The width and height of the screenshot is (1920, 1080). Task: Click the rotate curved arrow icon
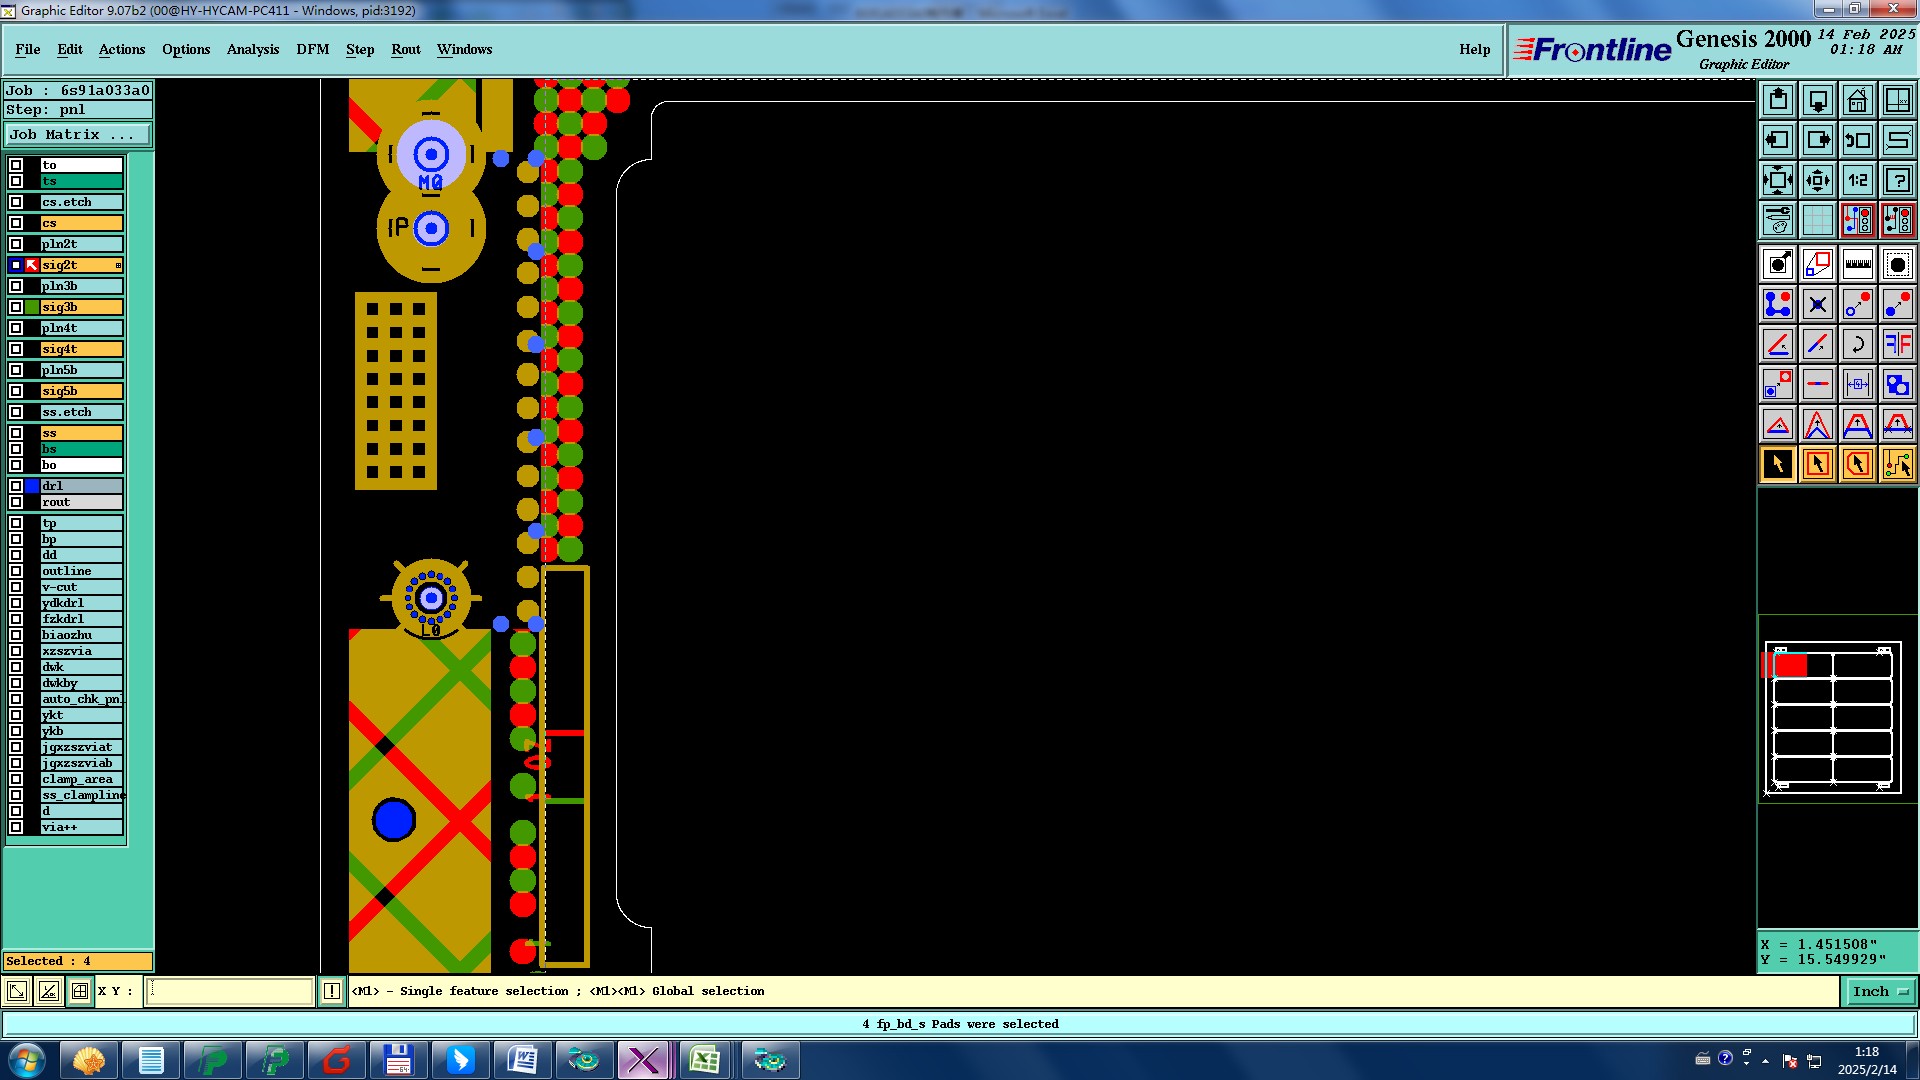coord(1857,344)
